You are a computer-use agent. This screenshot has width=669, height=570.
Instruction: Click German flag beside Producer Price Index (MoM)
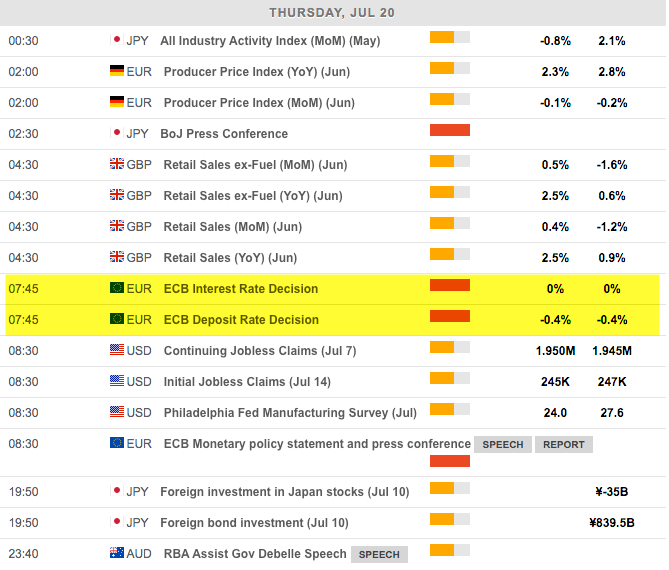tap(116, 102)
